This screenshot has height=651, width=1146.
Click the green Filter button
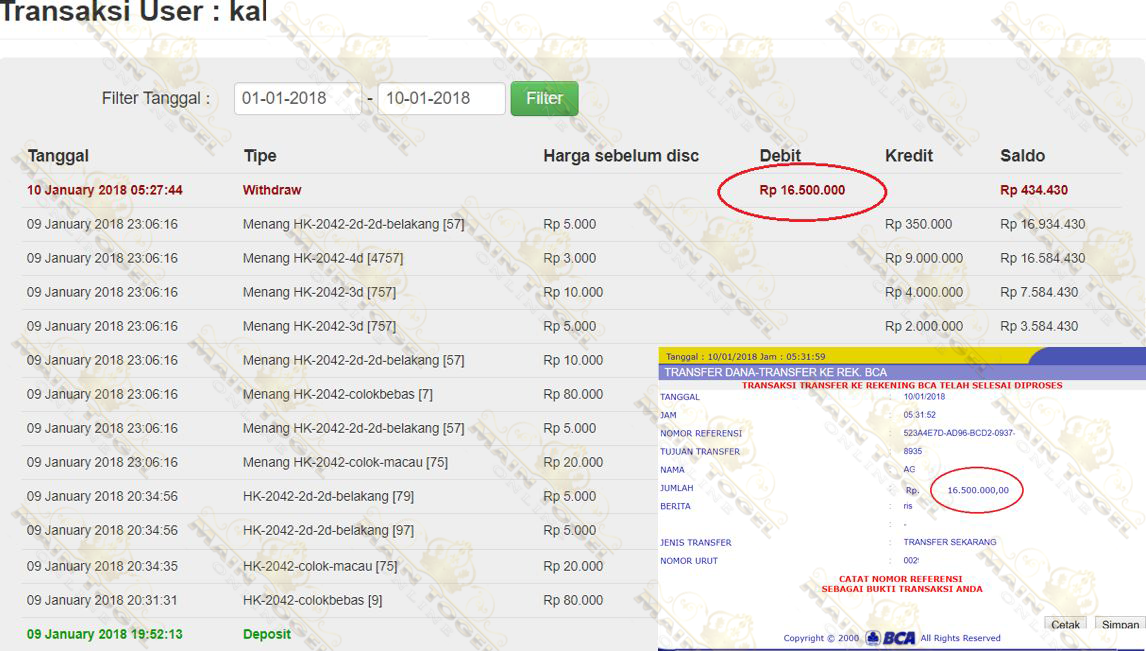point(544,98)
